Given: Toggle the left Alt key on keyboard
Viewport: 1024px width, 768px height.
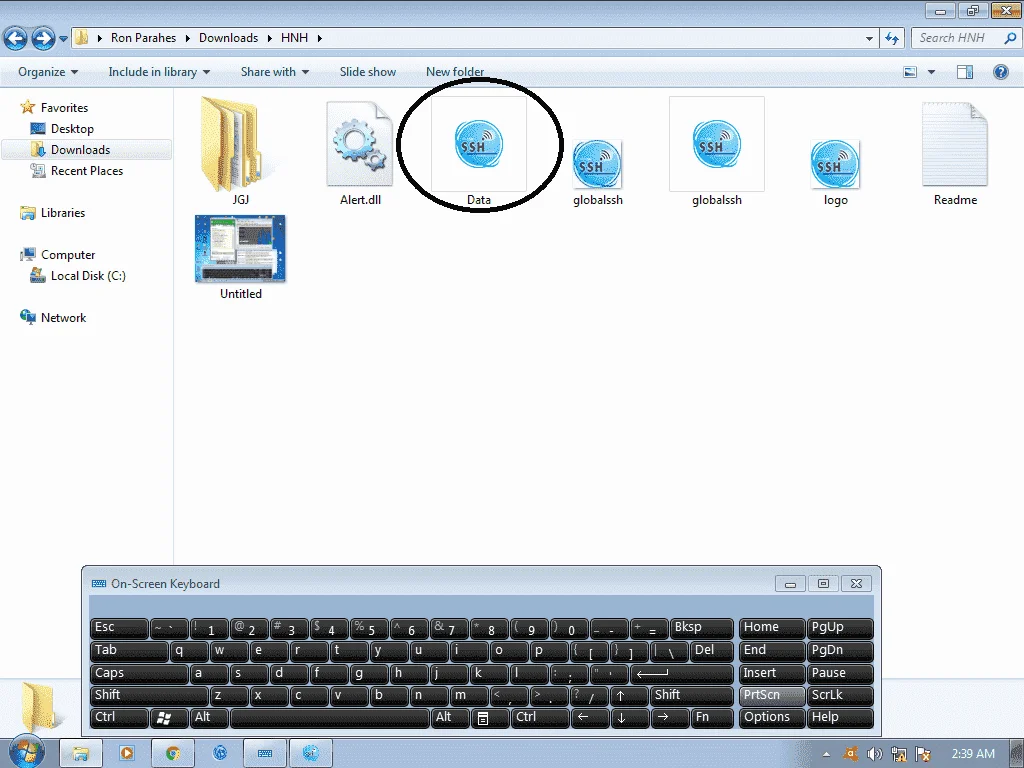Looking at the screenshot, I should tap(209, 718).
